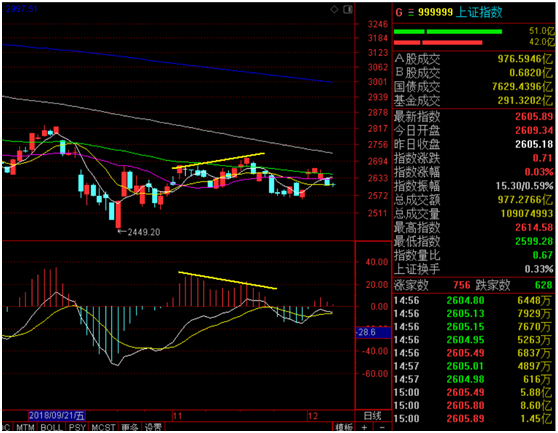Image resolution: width=558 pixels, height=433 pixels.
Task: Open the 模板 template menu
Action: (x=344, y=427)
